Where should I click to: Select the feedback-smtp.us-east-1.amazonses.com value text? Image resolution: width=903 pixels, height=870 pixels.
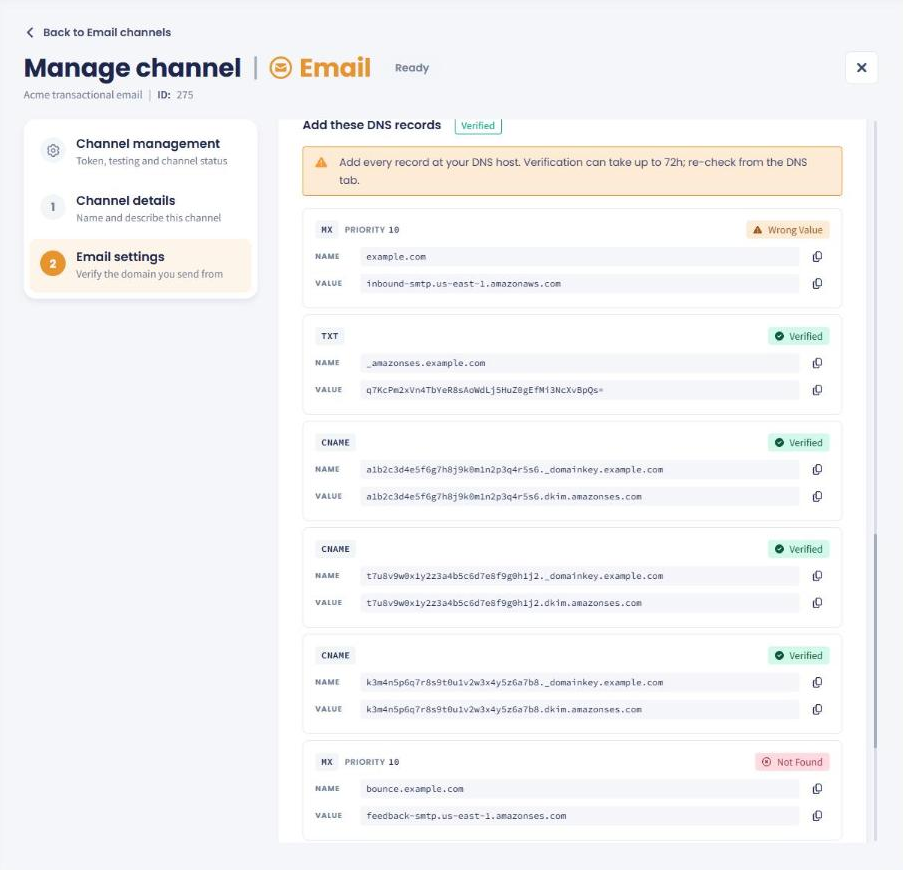coord(466,816)
